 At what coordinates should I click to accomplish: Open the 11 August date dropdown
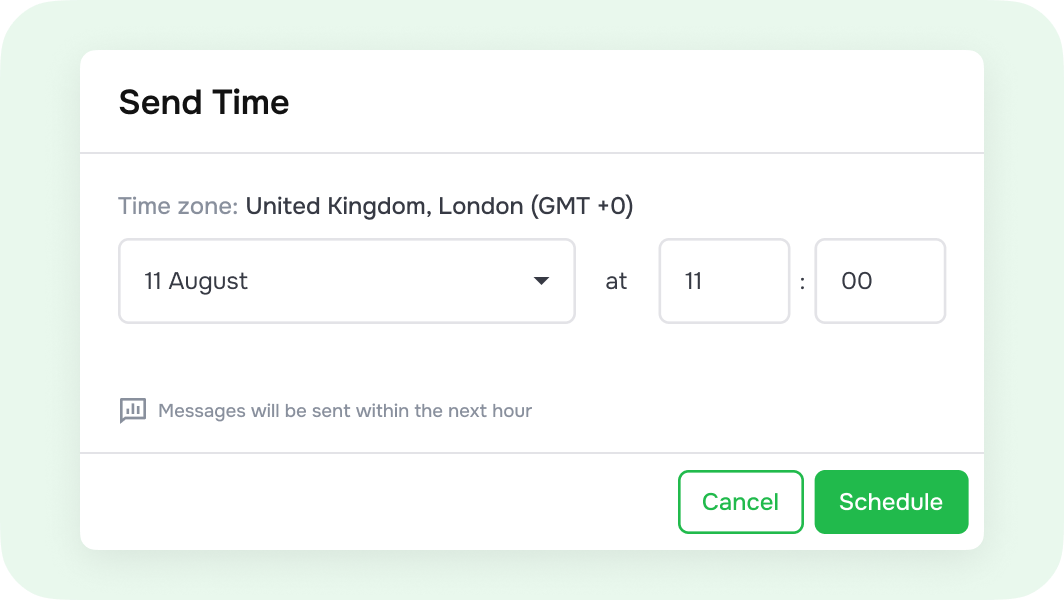[346, 281]
